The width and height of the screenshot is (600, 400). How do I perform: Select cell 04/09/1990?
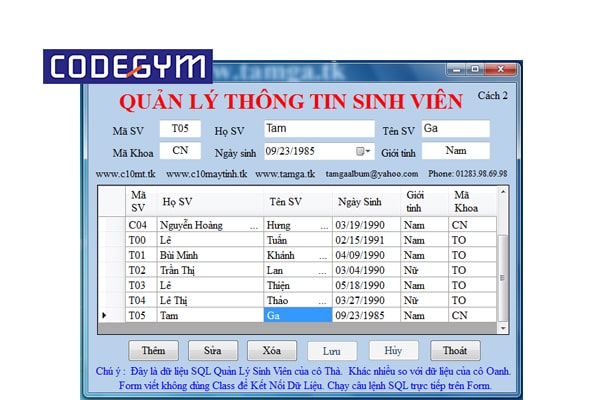[366, 255]
